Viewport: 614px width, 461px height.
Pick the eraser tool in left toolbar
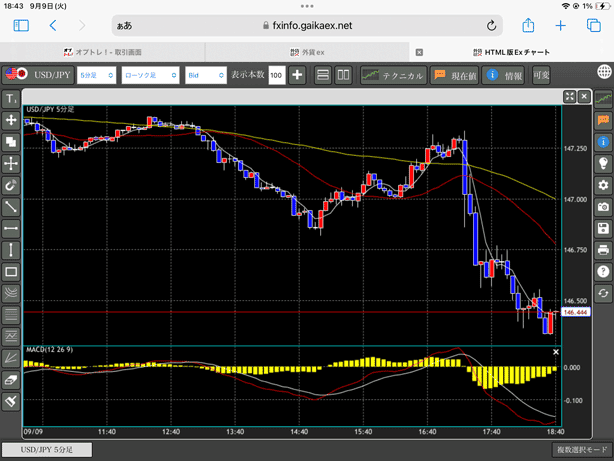point(11,380)
